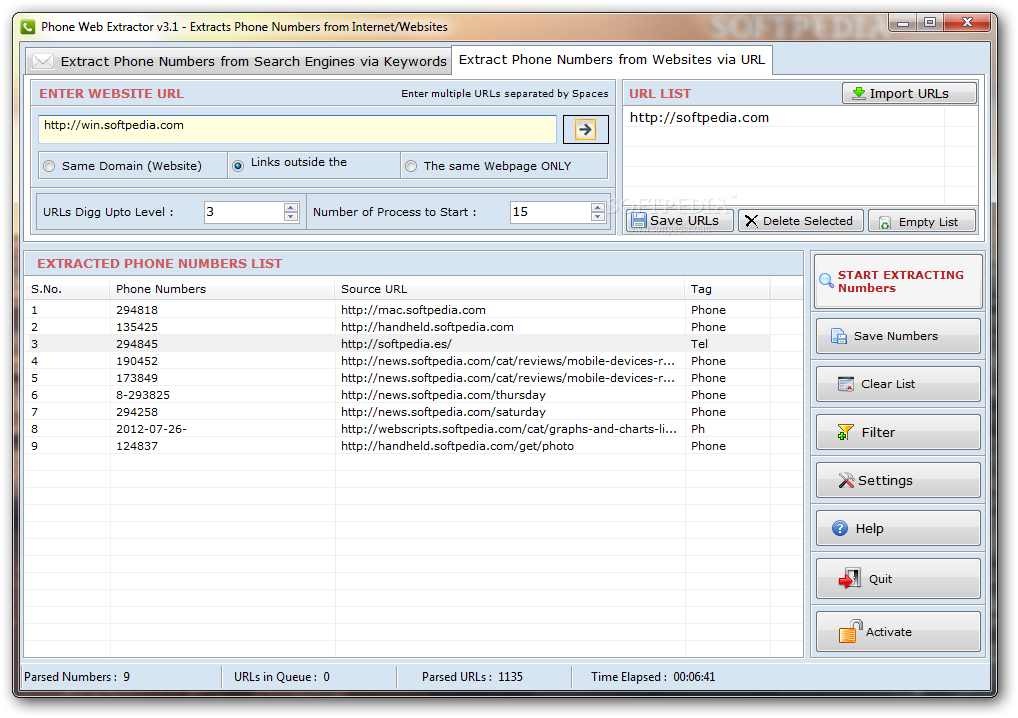Select Same Domain (Website) radio option

(49, 166)
